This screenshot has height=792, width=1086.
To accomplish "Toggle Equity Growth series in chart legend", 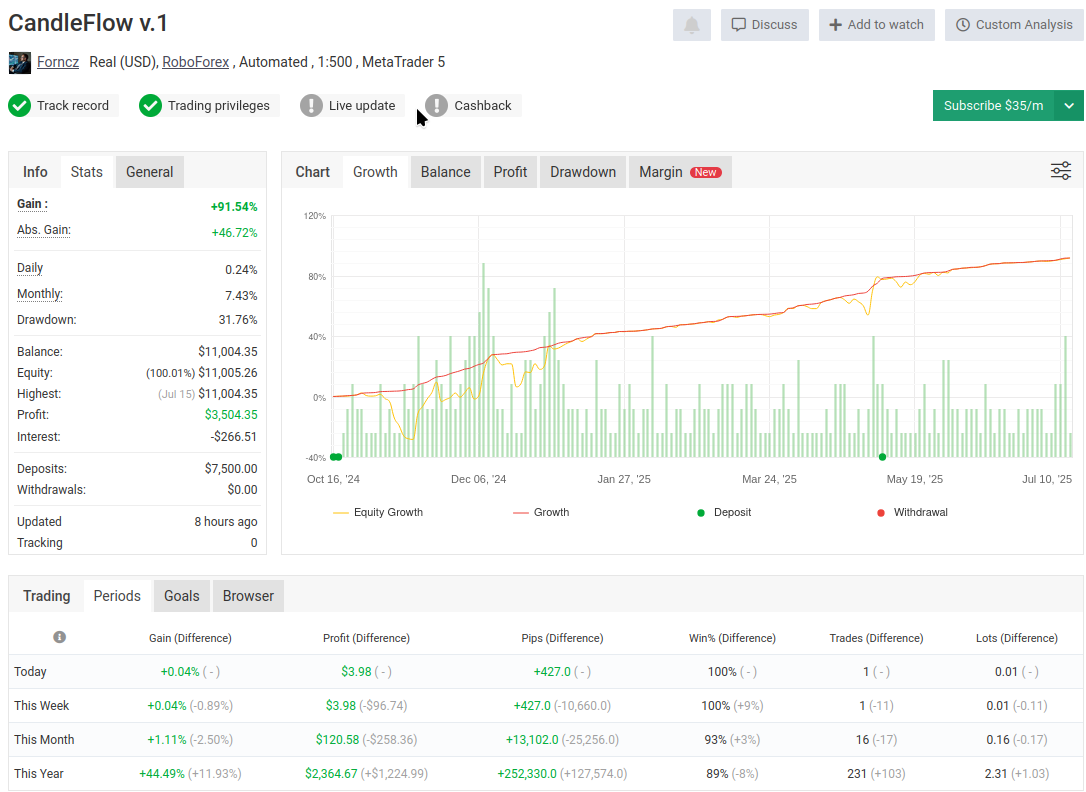I will (378, 512).
